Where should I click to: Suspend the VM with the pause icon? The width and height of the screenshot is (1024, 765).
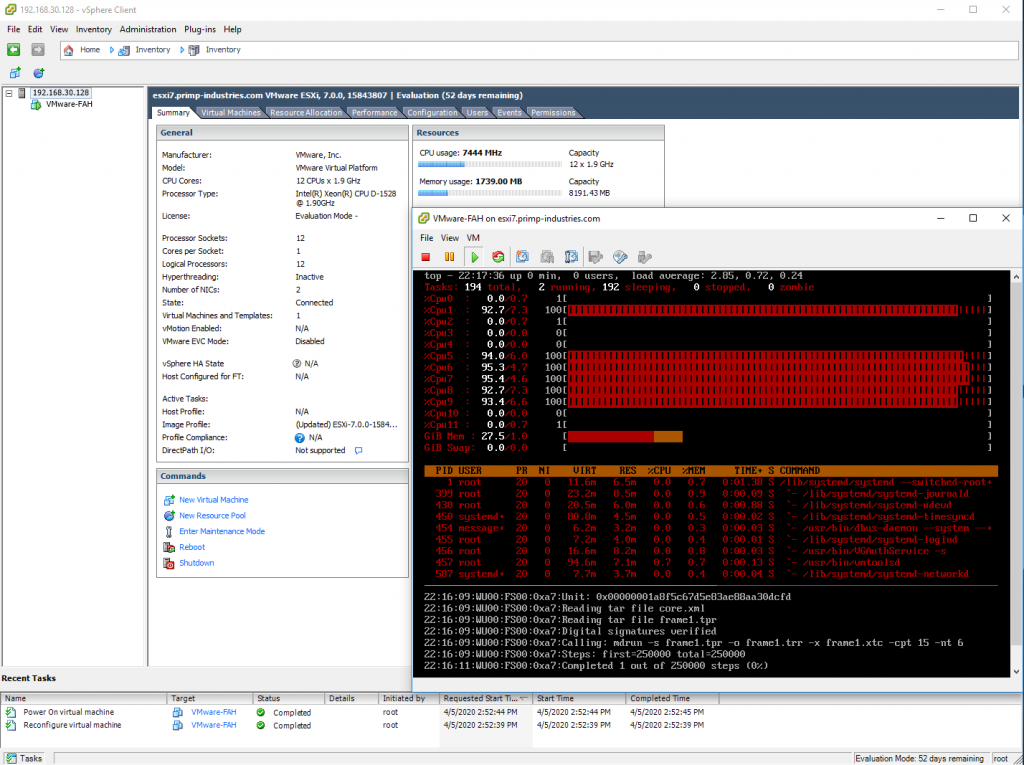[x=448, y=257]
